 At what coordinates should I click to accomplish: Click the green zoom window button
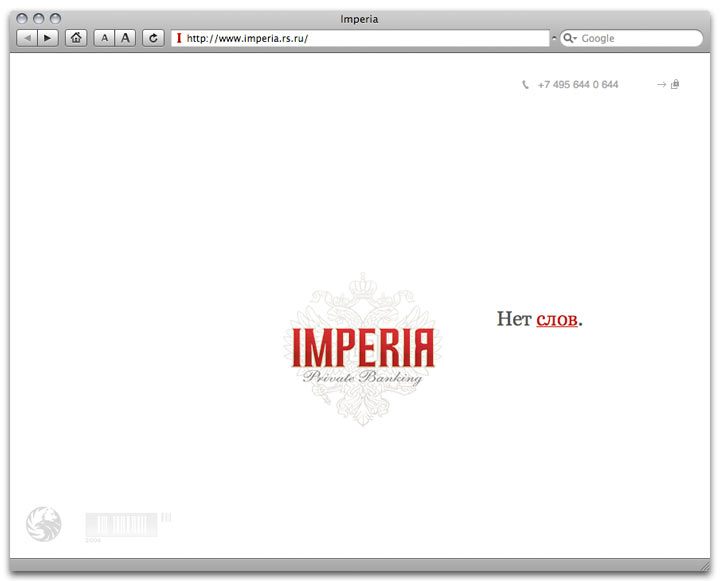pyautogui.click(x=56, y=18)
